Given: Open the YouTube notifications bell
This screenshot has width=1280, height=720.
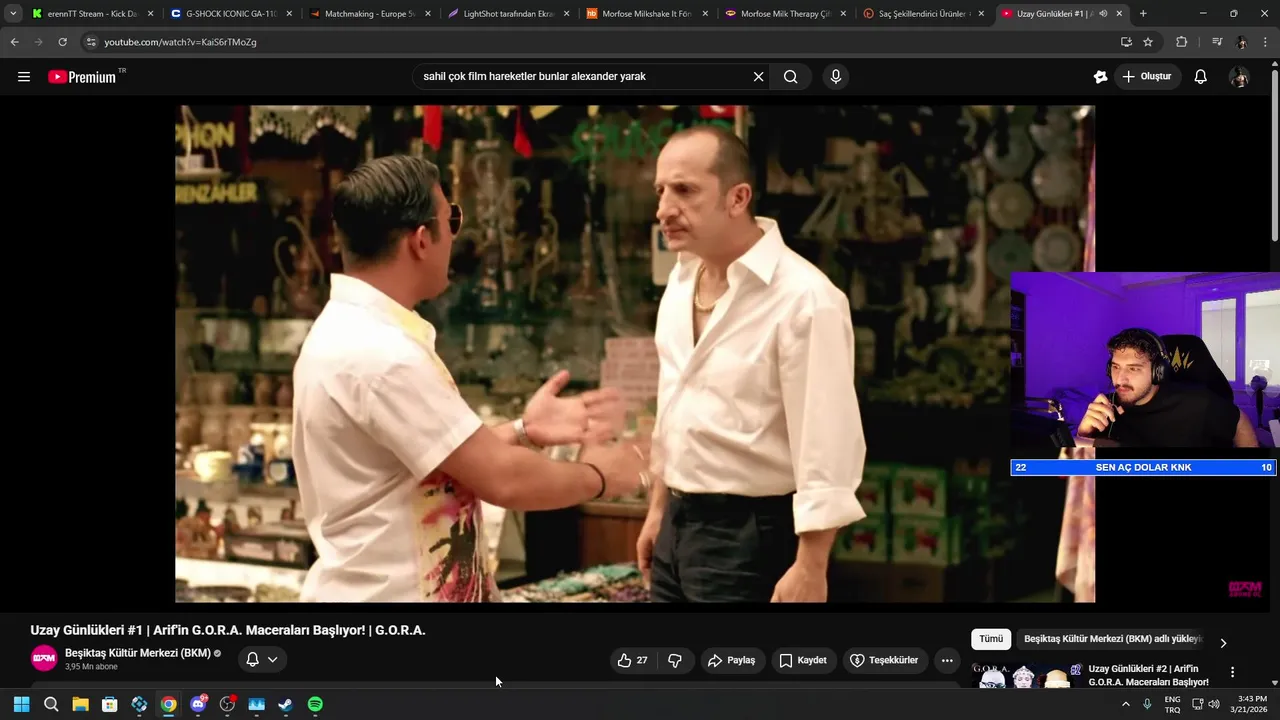Looking at the screenshot, I should [1201, 77].
